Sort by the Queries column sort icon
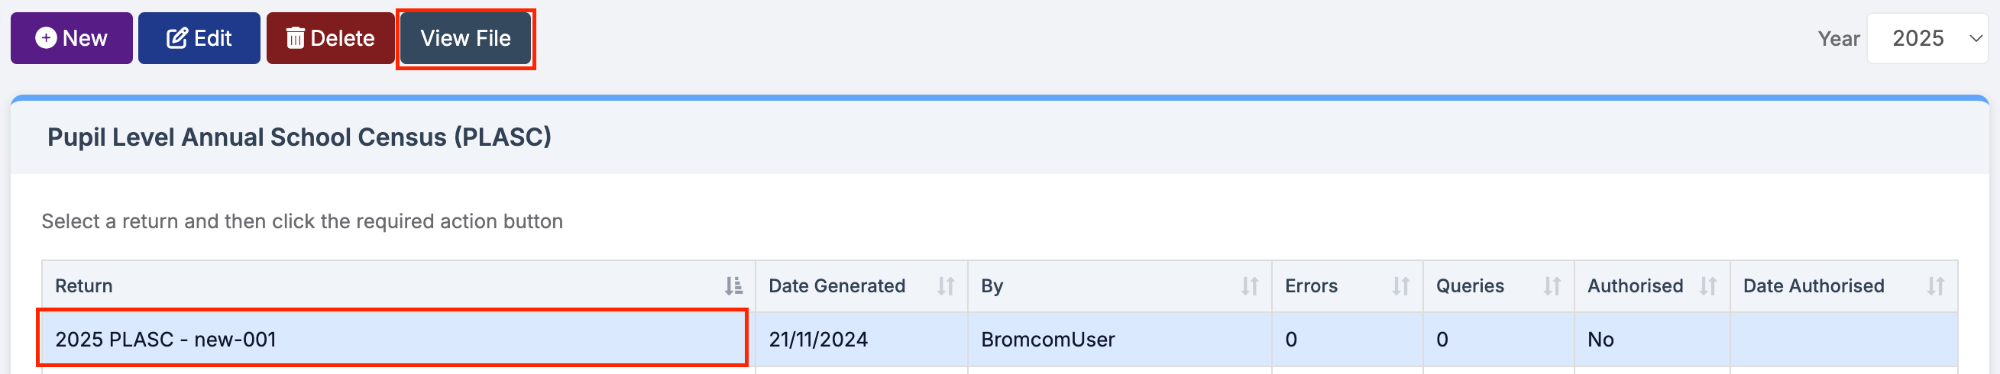The height and width of the screenshot is (374, 2000). click(1552, 286)
